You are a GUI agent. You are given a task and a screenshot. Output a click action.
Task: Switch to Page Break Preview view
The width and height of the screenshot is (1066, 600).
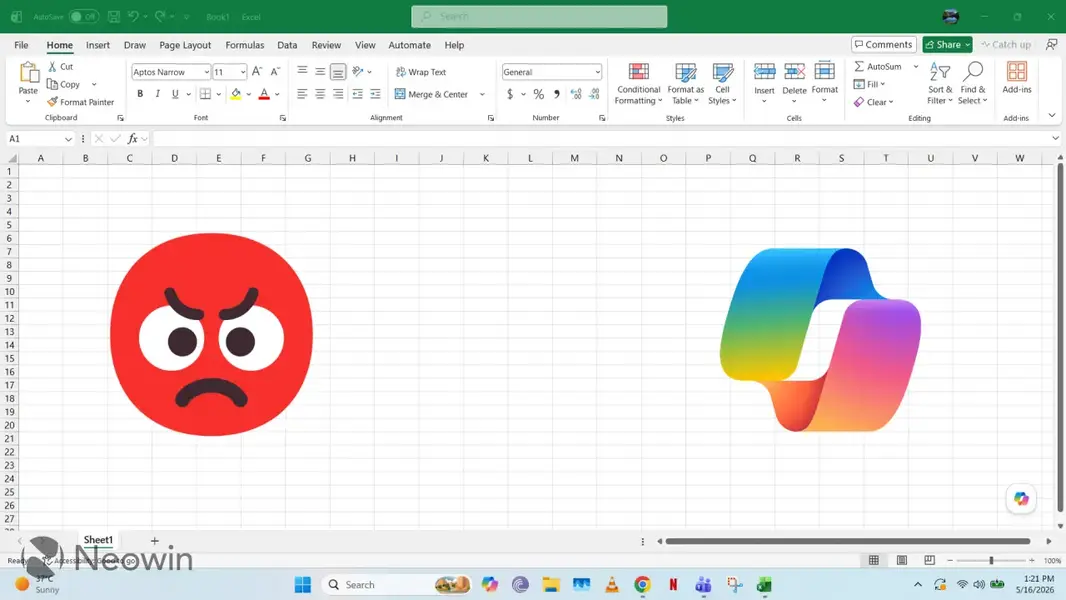(x=929, y=560)
